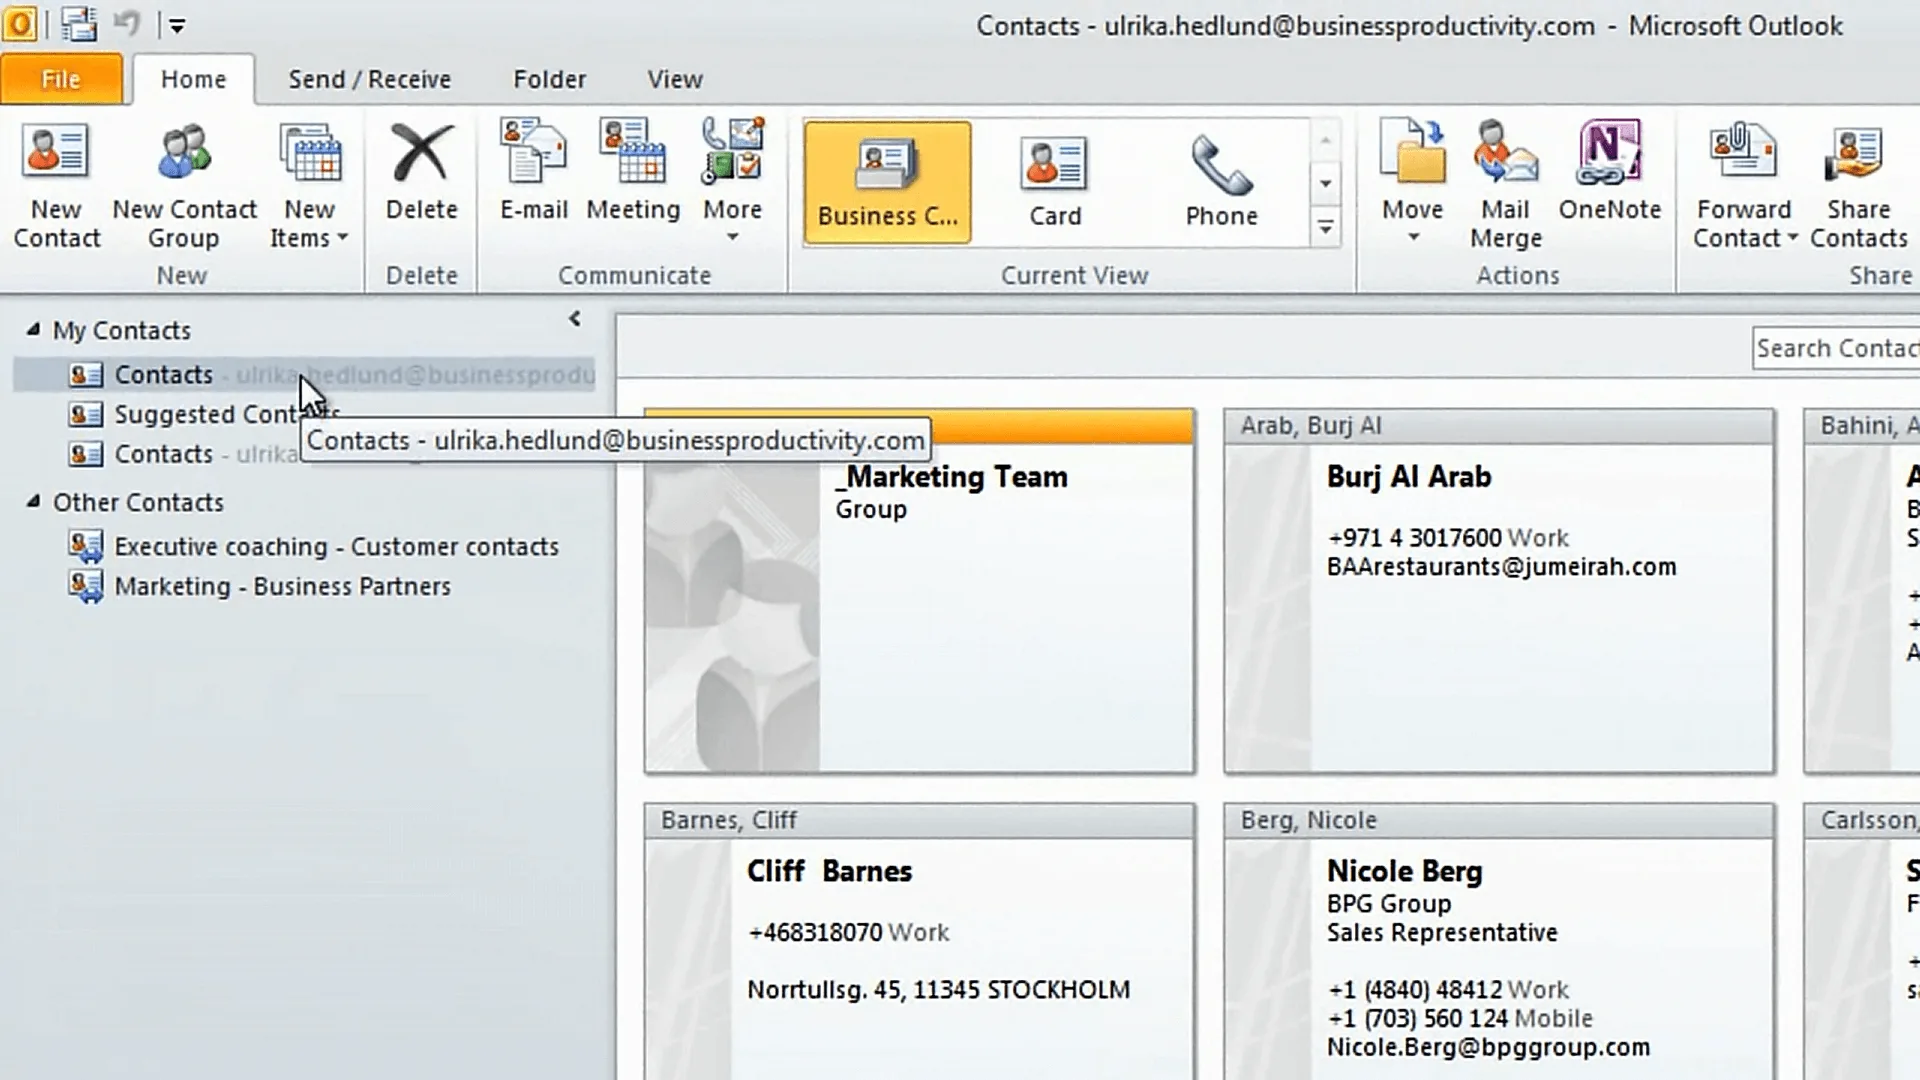Schedule a Meeting with the contact
The image size is (1920, 1080).
(633, 172)
